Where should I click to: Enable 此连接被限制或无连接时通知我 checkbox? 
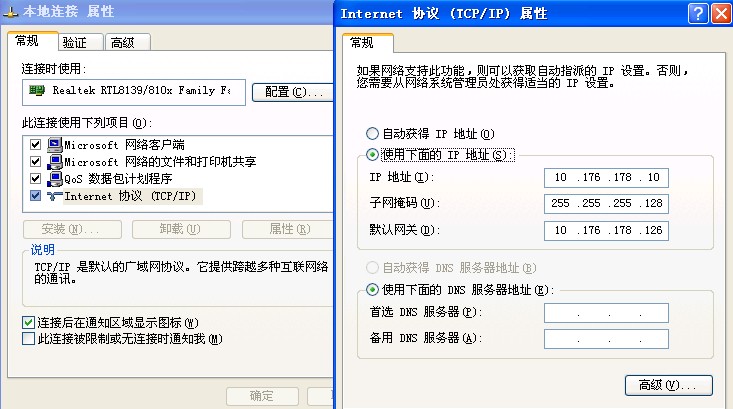coord(28,339)
